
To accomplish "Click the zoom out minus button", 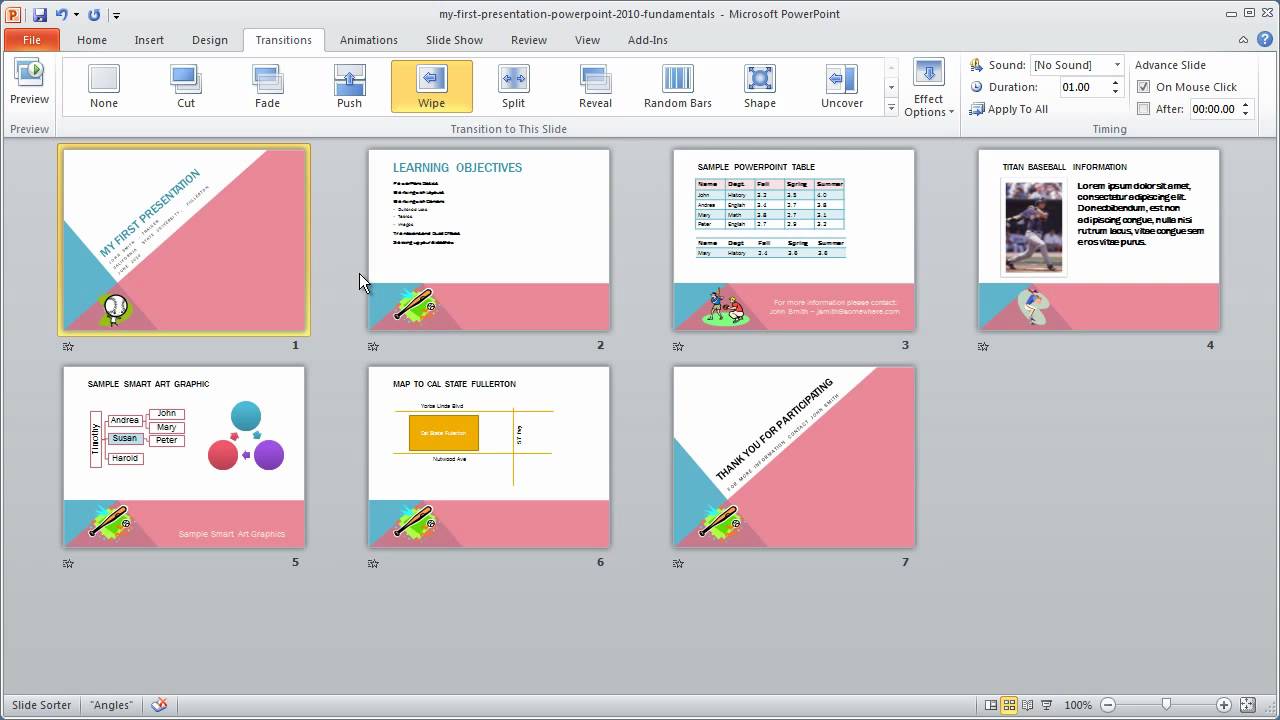I will 1109,705.
